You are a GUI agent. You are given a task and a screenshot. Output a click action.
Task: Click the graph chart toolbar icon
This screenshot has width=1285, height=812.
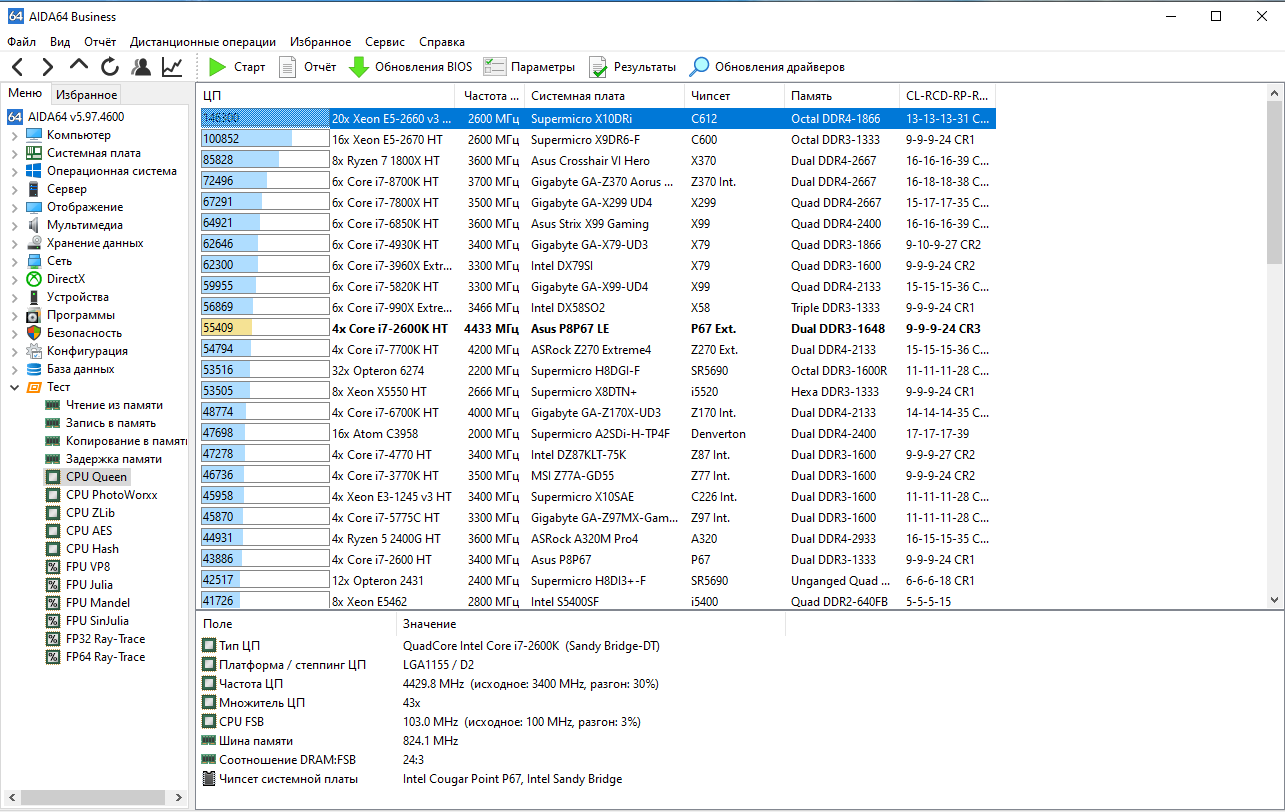pyautogui.click(x=172, y=67)
